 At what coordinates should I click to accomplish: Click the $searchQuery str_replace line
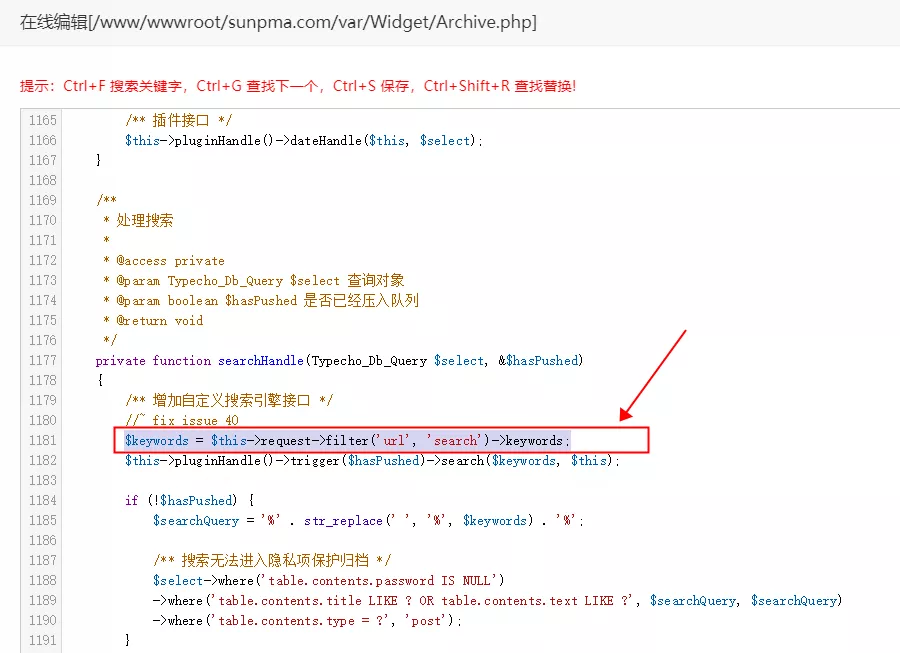coord(368,520)
